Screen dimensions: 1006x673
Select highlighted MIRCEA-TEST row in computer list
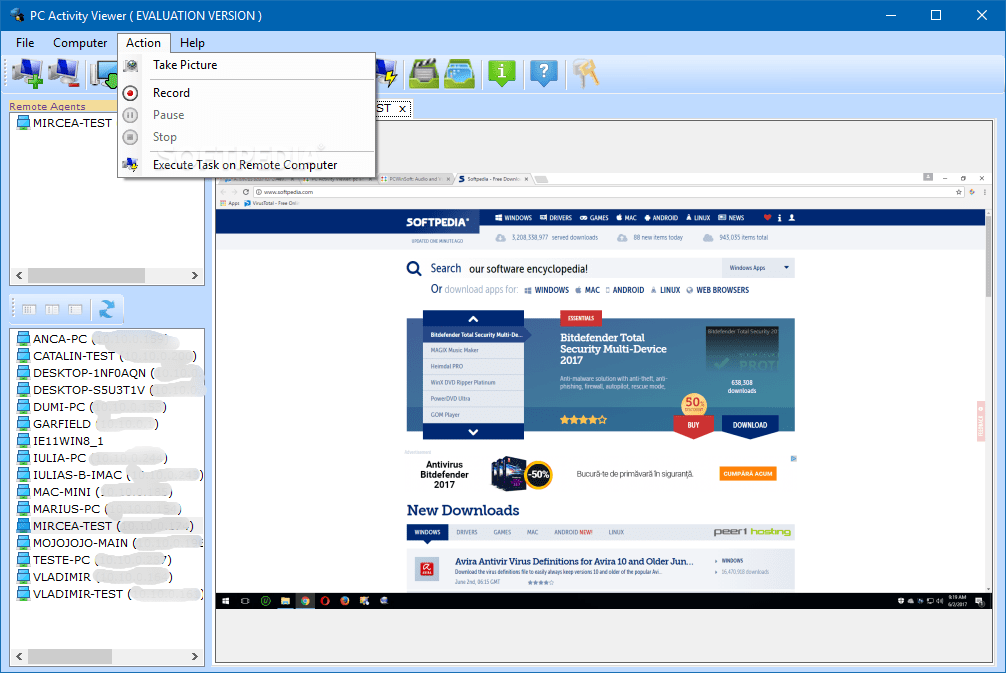click(x=107, y=526)
